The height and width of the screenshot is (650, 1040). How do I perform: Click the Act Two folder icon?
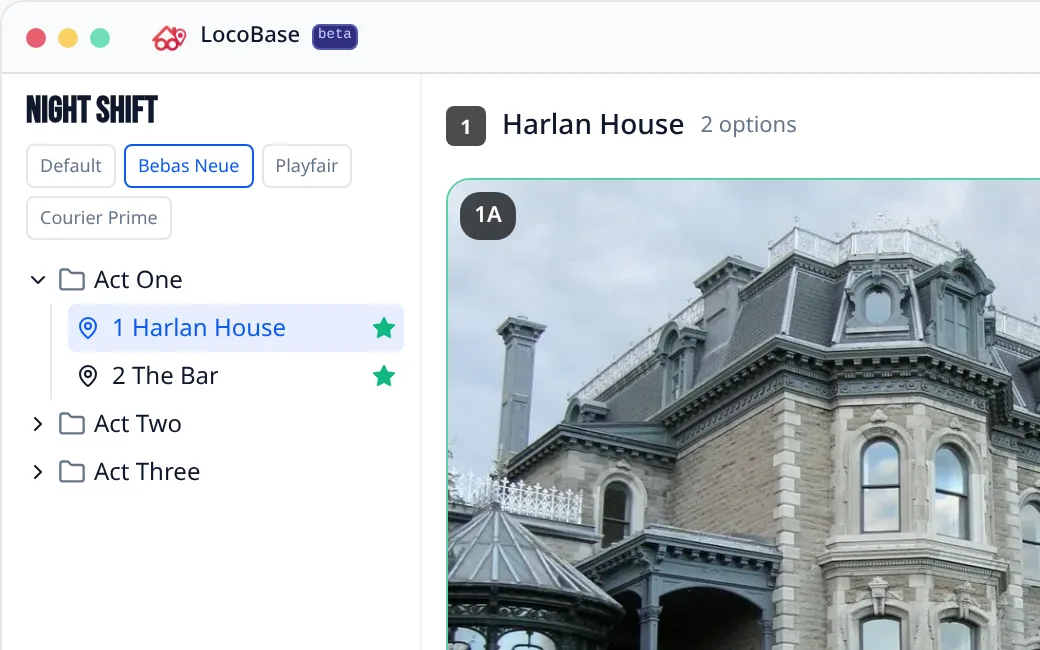[x=72, y=424]
